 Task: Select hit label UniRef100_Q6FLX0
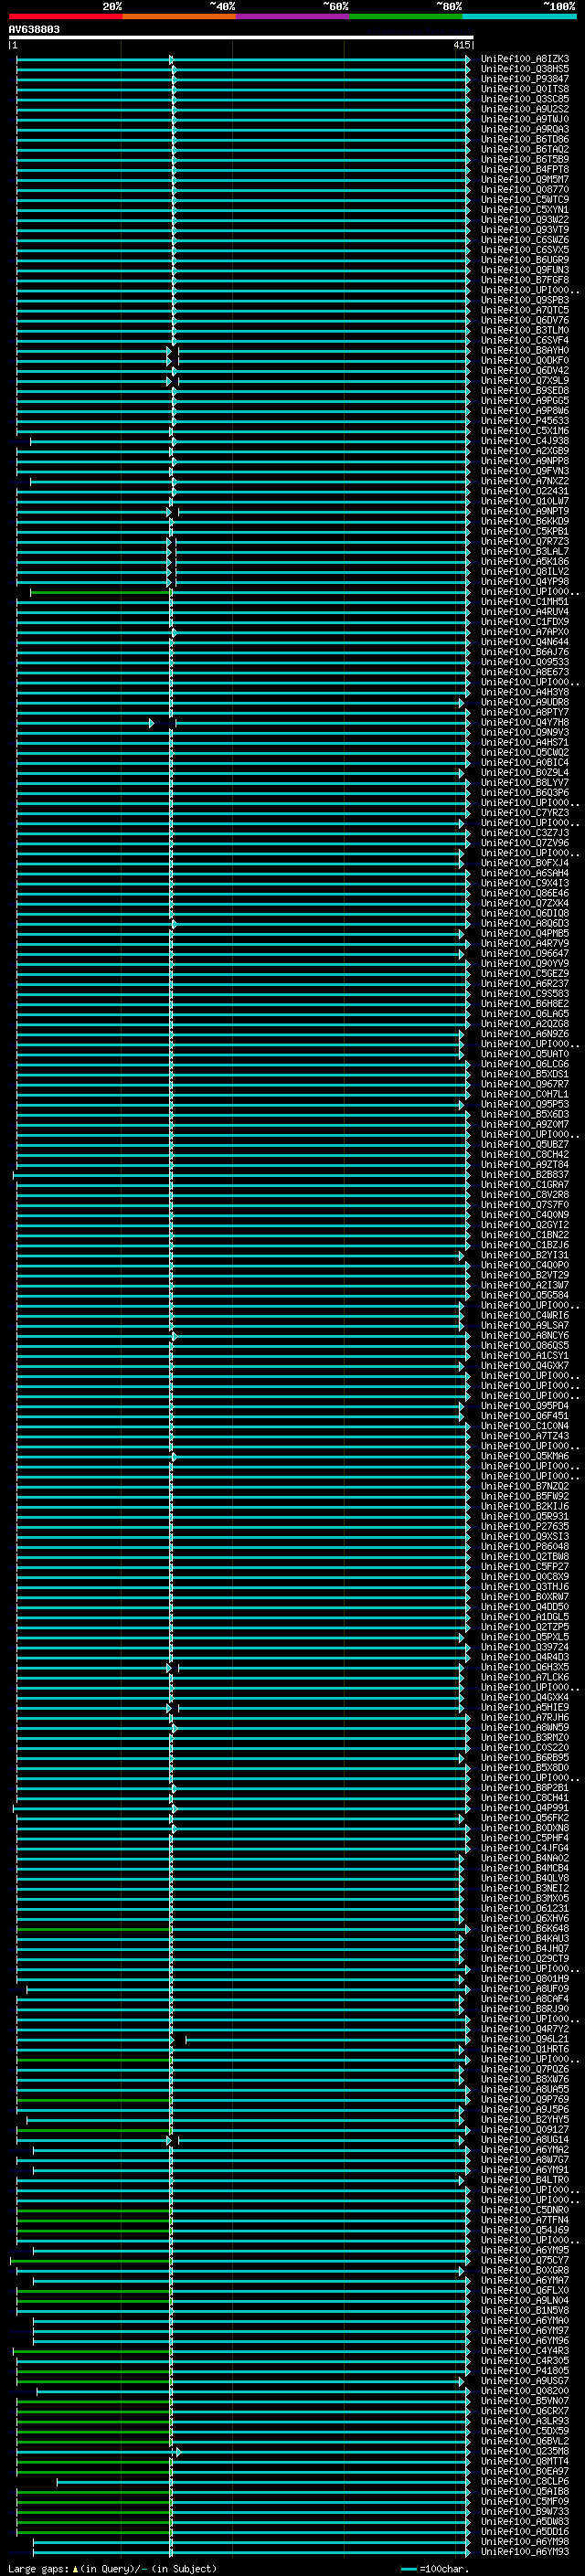point(525,2289)
